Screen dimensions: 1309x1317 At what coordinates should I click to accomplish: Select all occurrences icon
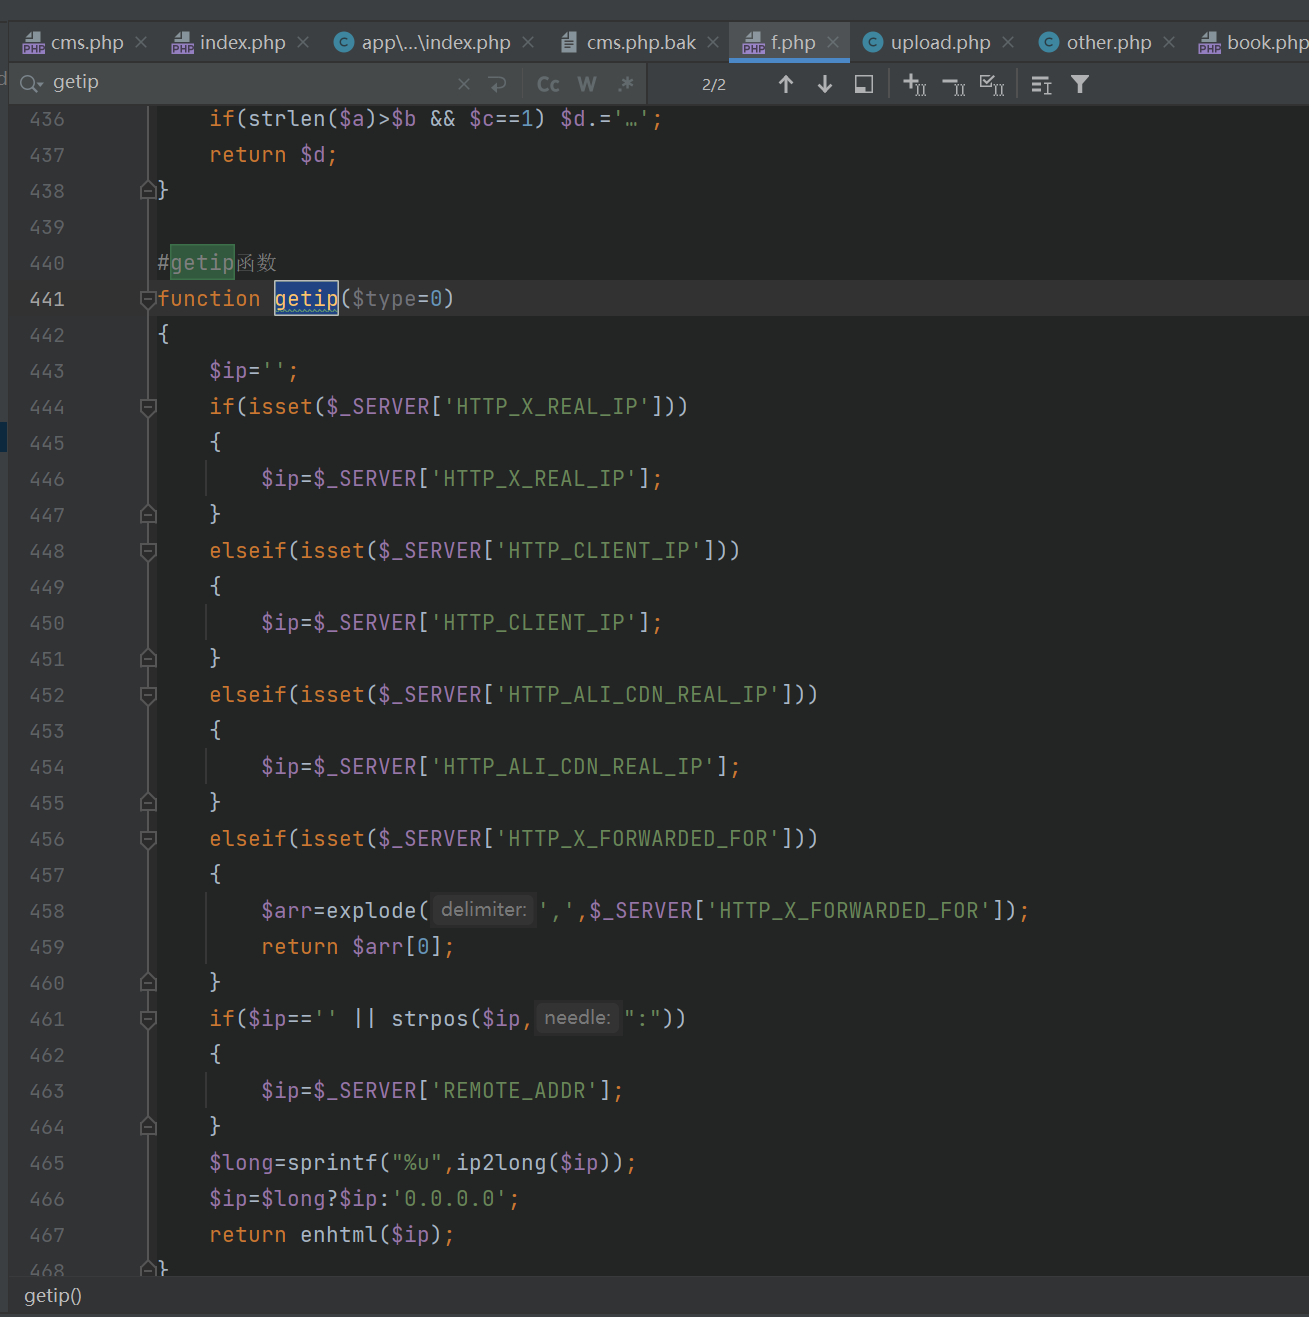click(992, 84)
